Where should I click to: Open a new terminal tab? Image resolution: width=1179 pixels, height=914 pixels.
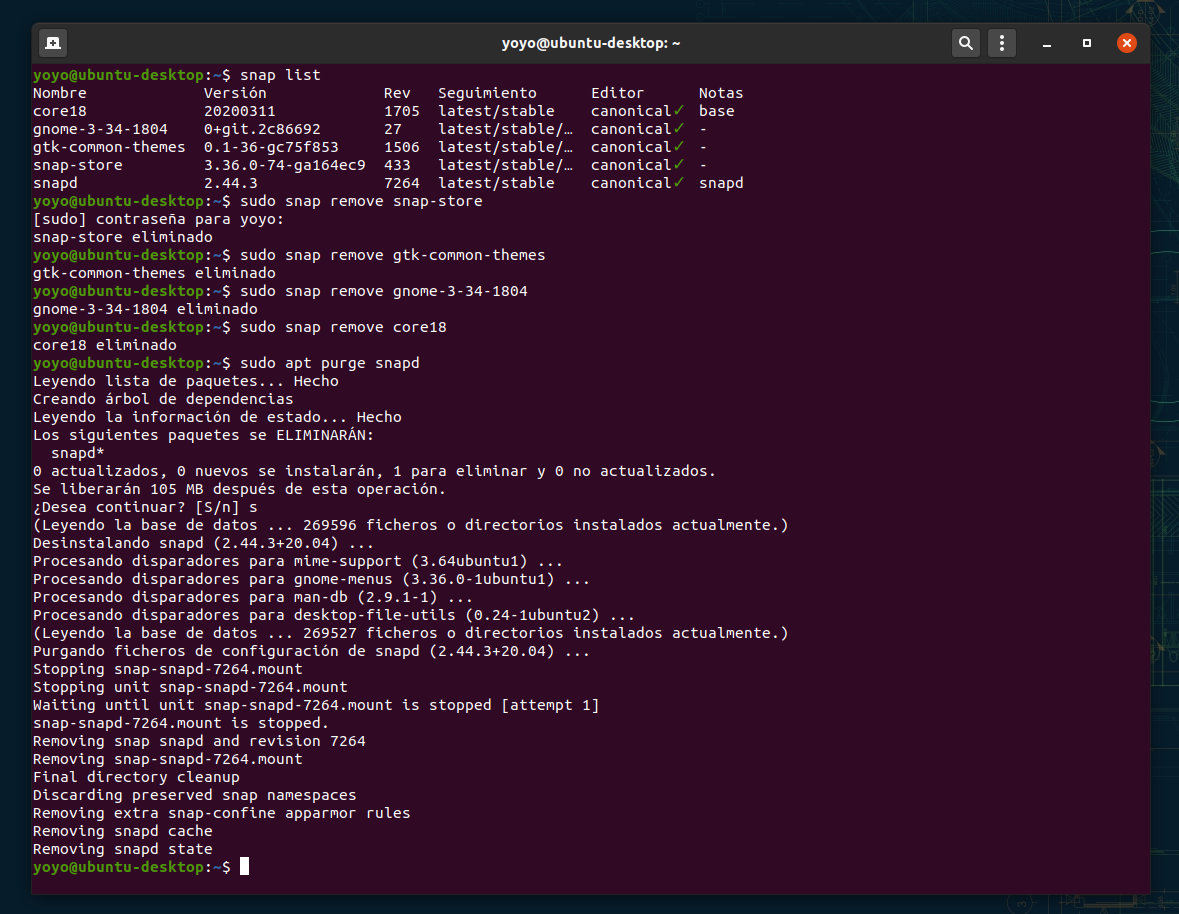click(53, 43)
